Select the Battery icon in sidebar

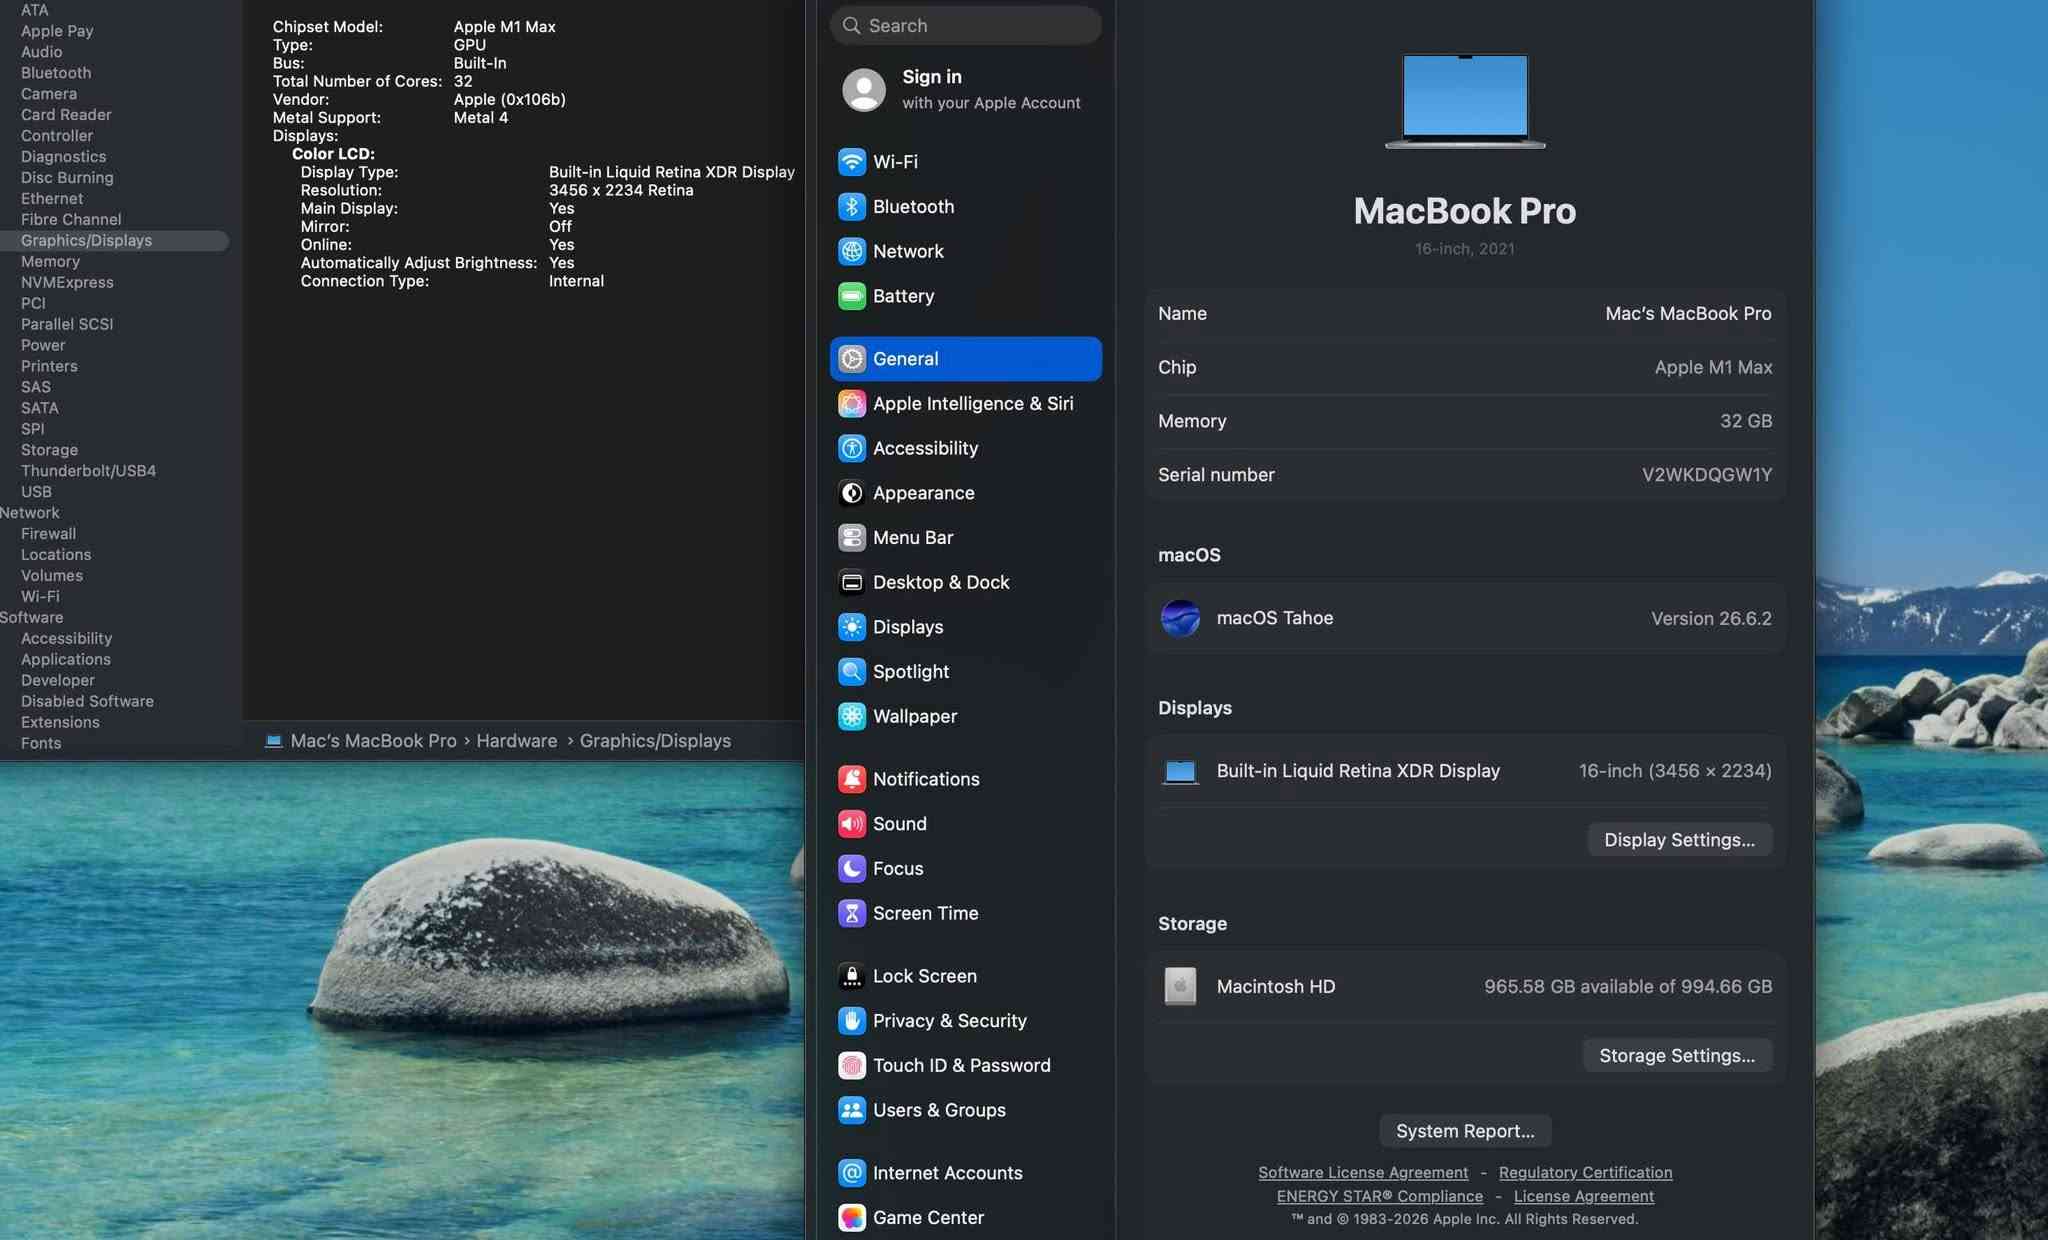pos(851,296)
